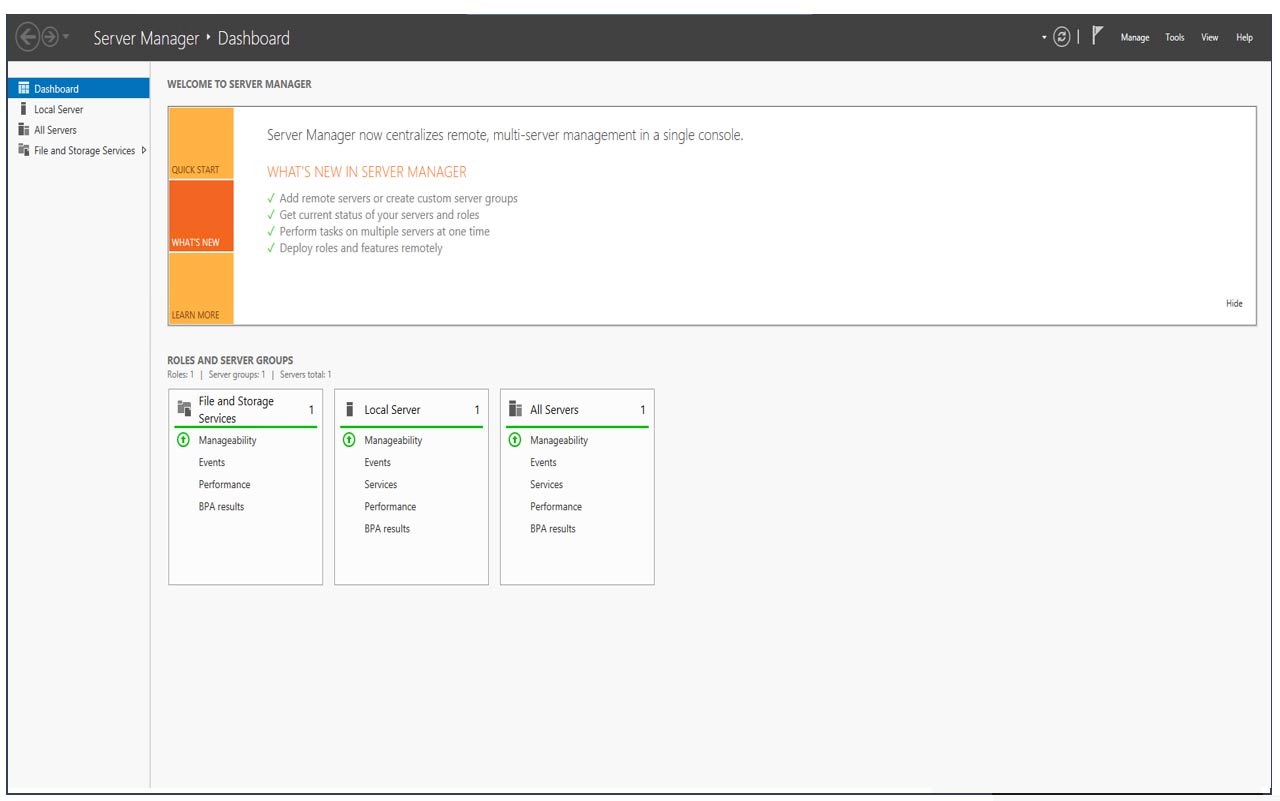Click Manageability status icon in File and Storage tile
Viewport: 1280px width, 801px height.
(183, 440)
